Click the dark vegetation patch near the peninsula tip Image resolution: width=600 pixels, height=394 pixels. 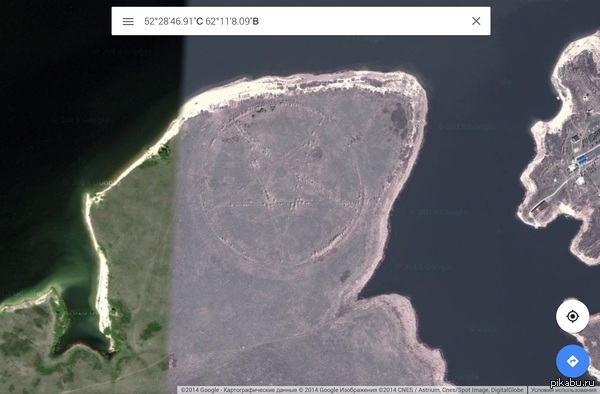tap(399, 116)
